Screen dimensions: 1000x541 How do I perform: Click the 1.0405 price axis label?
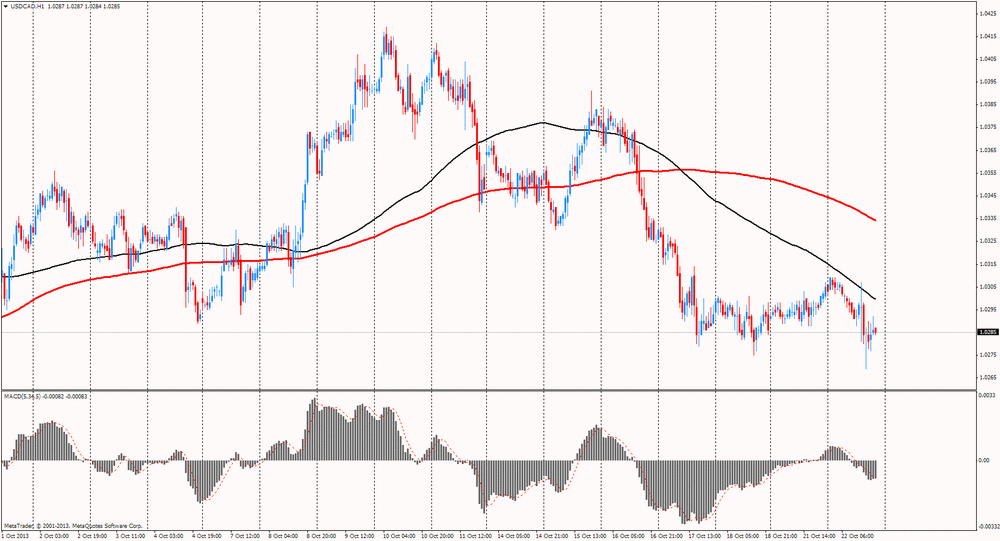point(988,59)
